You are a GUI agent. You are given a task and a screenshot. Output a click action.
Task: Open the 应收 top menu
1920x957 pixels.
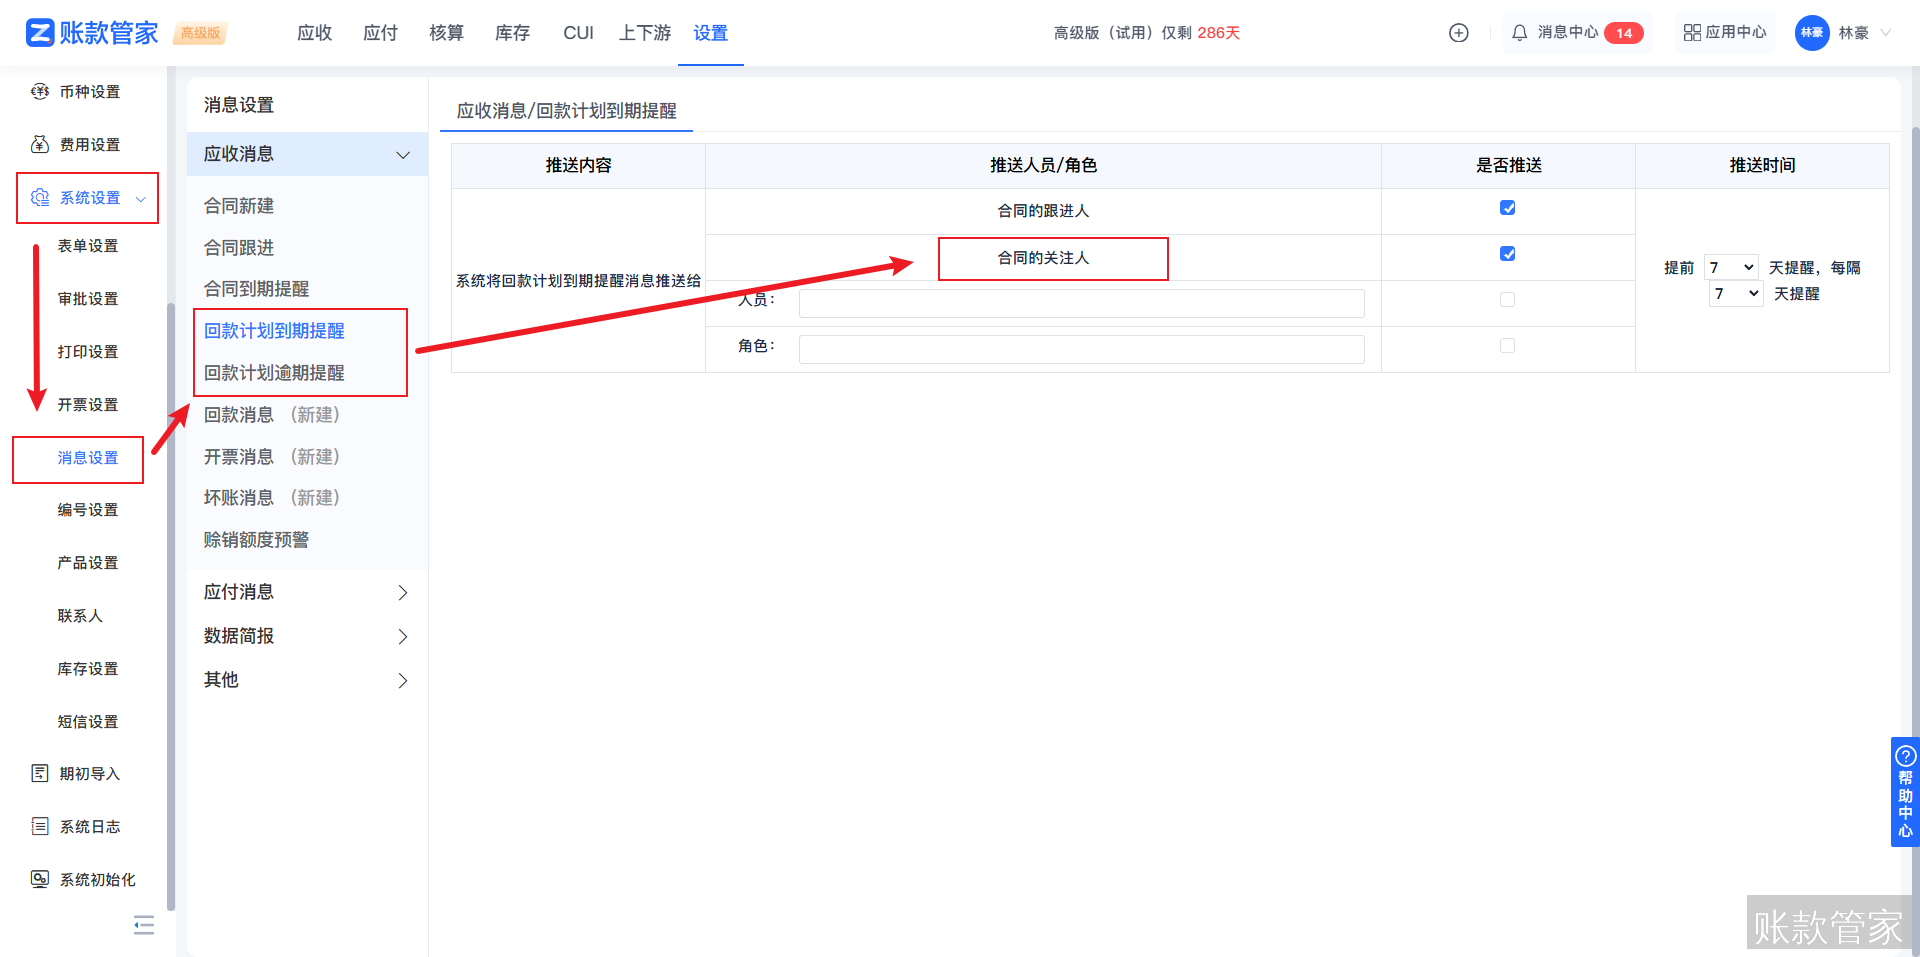314,33
